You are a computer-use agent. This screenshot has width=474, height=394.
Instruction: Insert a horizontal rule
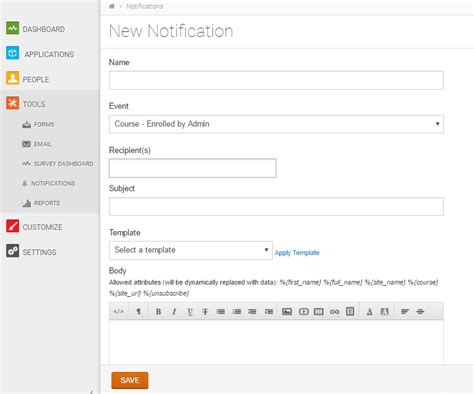[420, 312]
